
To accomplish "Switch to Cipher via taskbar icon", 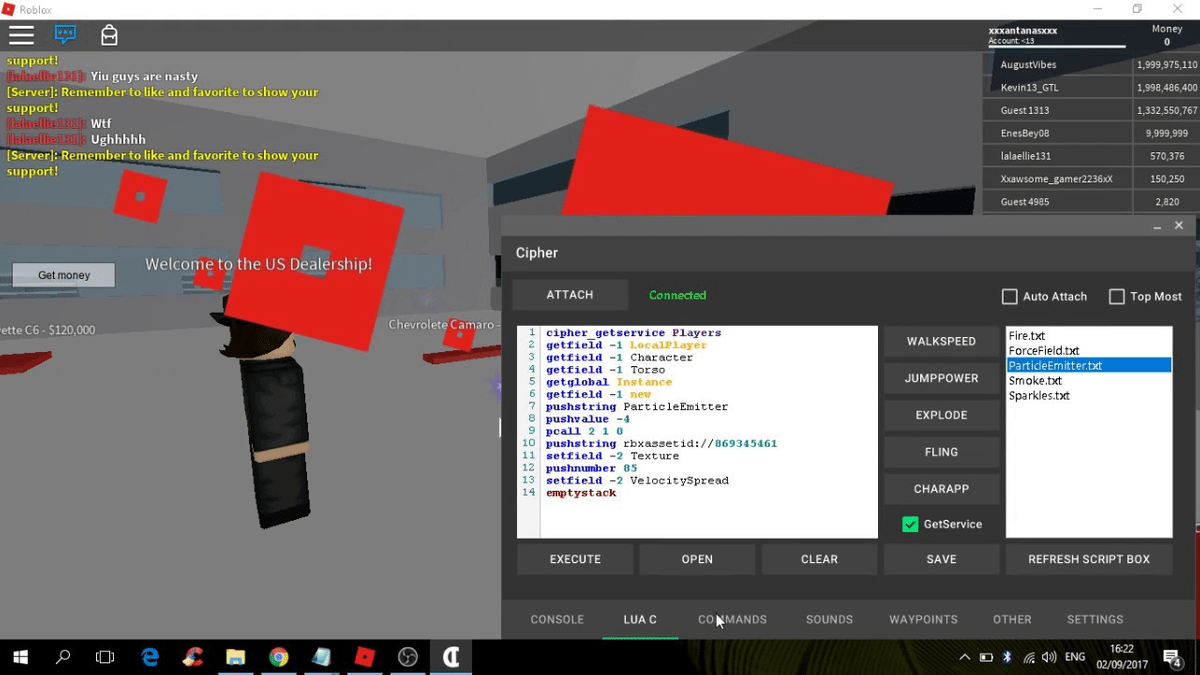I will pos(451,657).
